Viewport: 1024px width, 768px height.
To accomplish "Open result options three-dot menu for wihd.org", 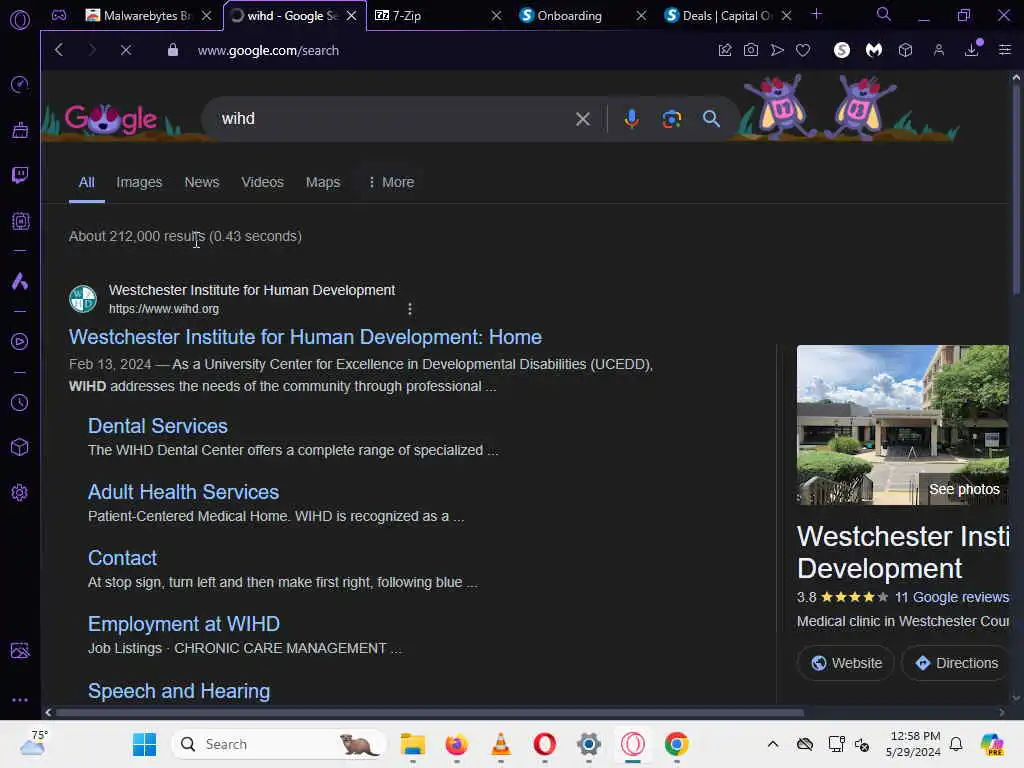I will click(409, 309).
